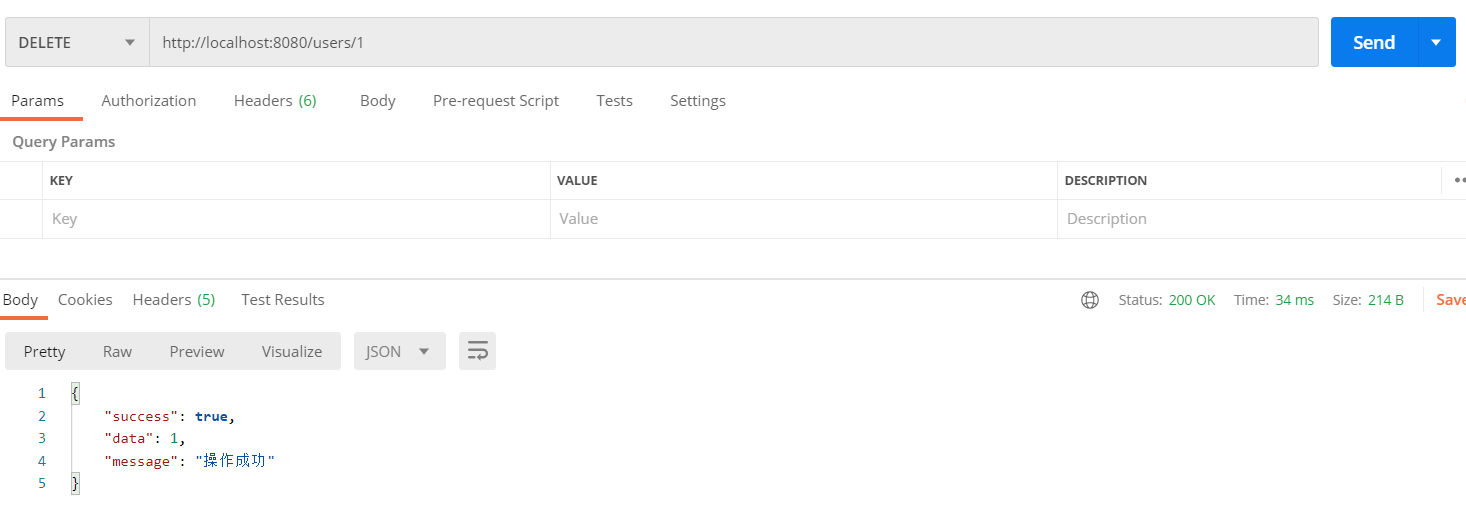This screenshot has height=507, width=1466.
Task: Click the DESCRIPTION column header
Action: click(x=1106, y=181)
